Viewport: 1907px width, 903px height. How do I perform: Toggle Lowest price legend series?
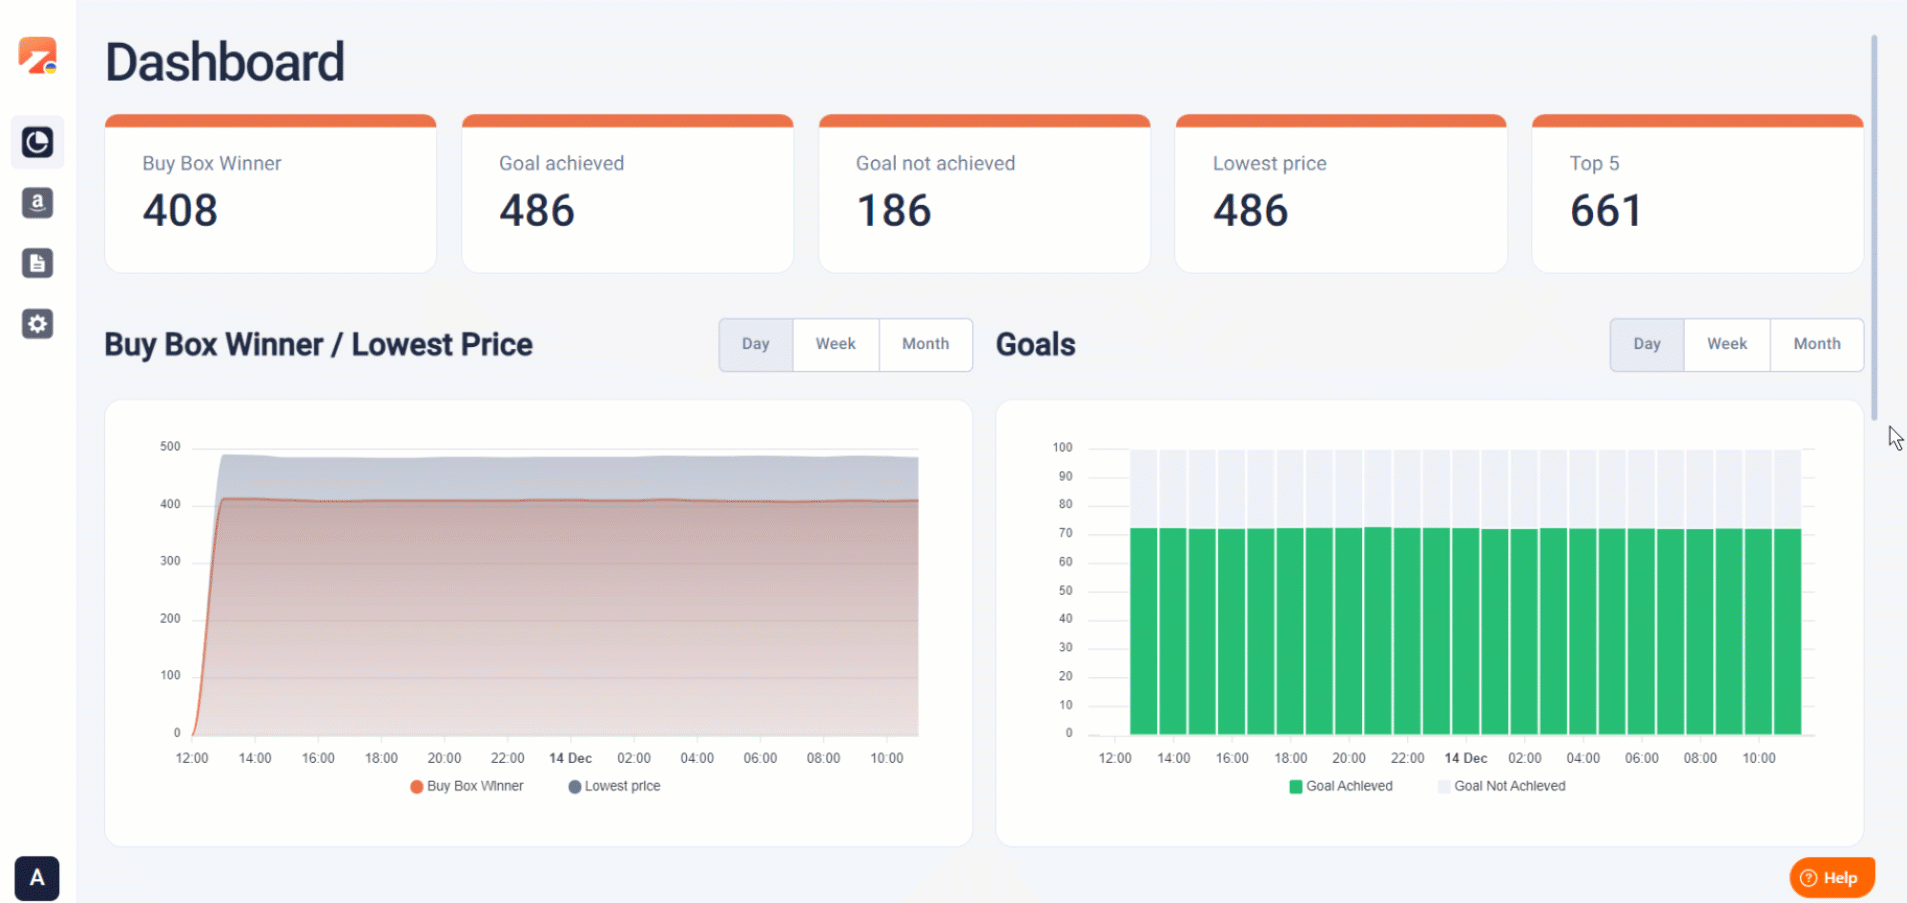(x=614, y=786)
